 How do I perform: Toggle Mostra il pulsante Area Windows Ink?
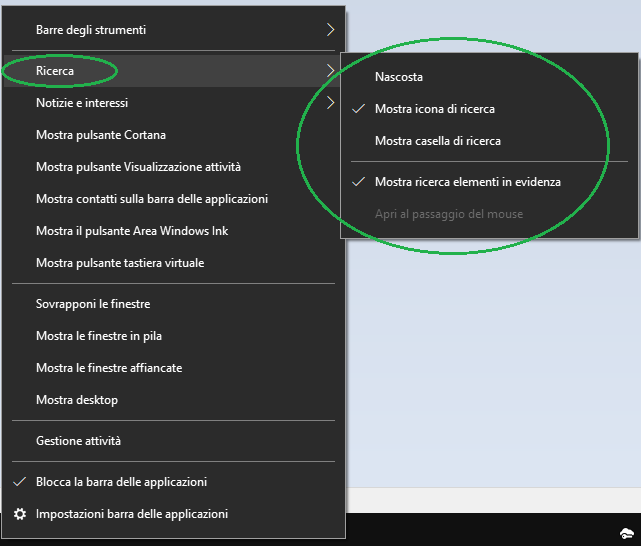174,231
